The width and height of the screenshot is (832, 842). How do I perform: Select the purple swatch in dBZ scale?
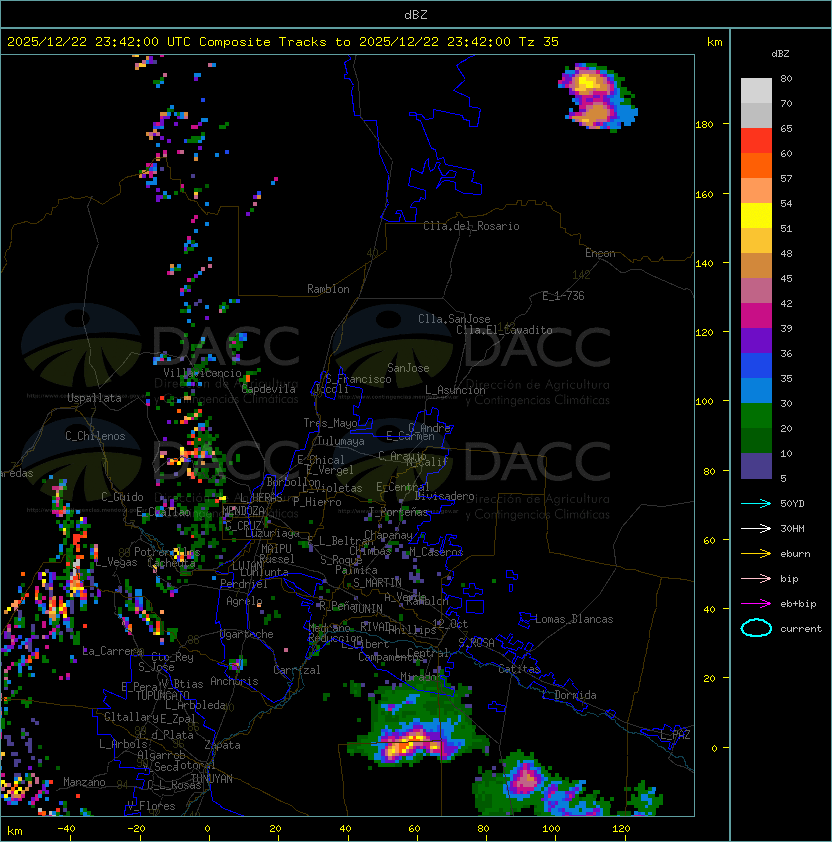[756, 340]
